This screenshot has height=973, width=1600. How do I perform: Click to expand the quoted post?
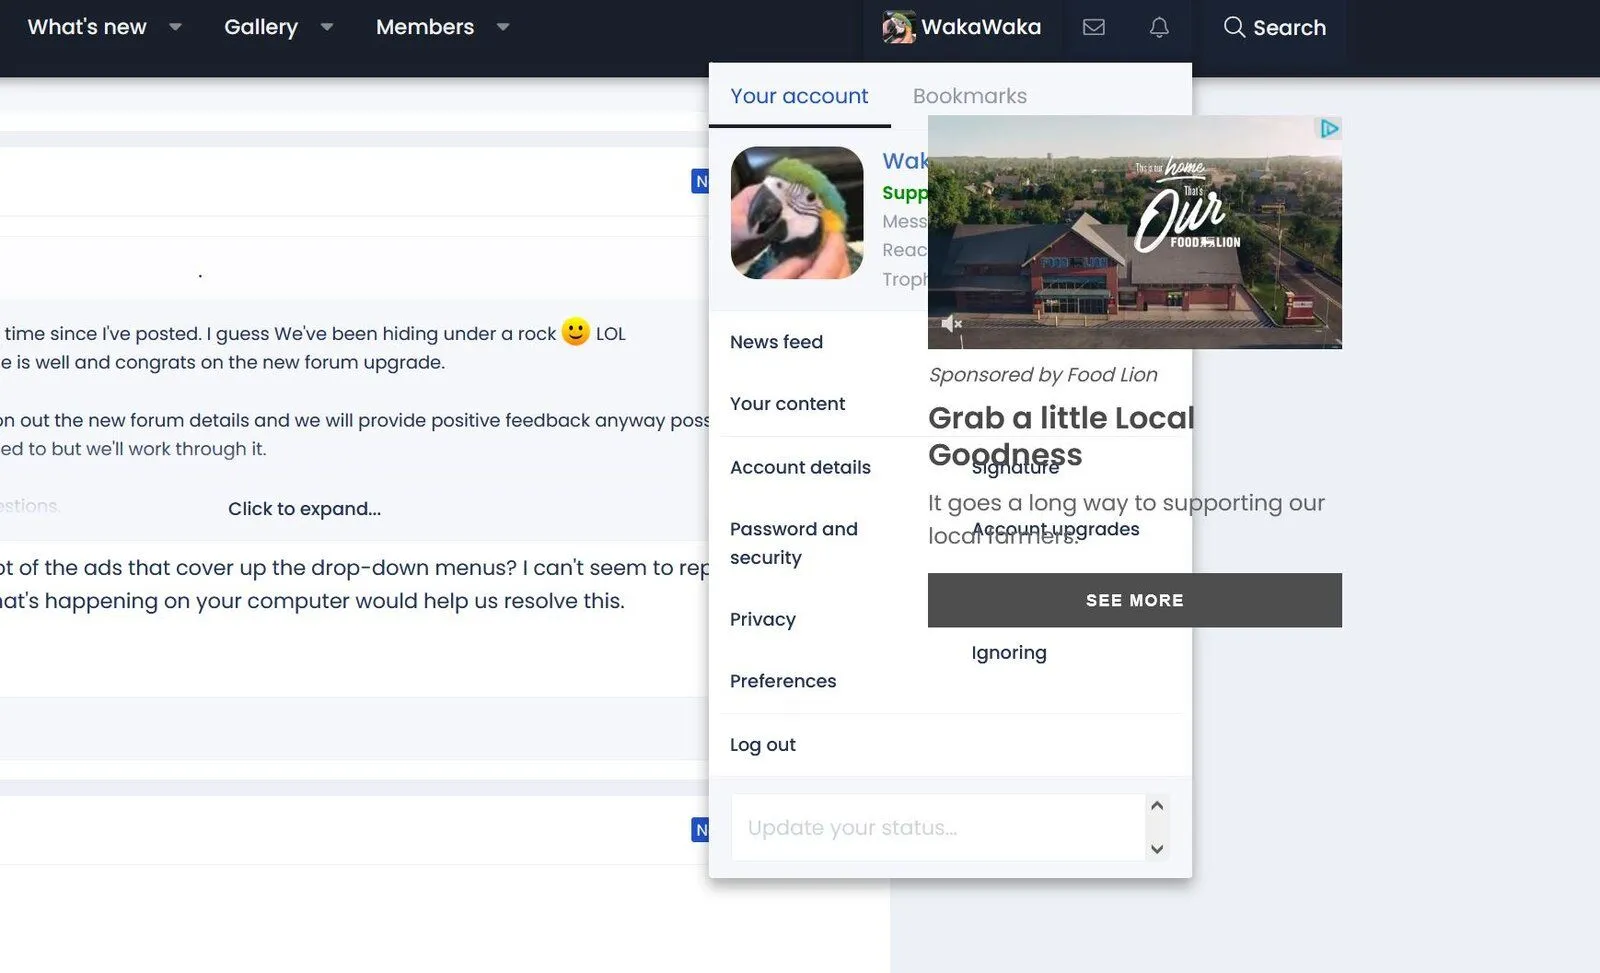(x=304, y=509)
